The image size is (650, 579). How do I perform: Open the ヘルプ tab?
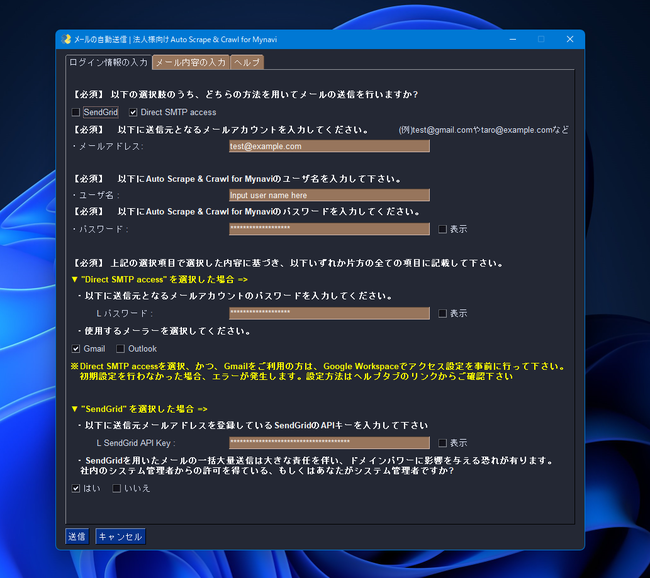pos(246,62)
